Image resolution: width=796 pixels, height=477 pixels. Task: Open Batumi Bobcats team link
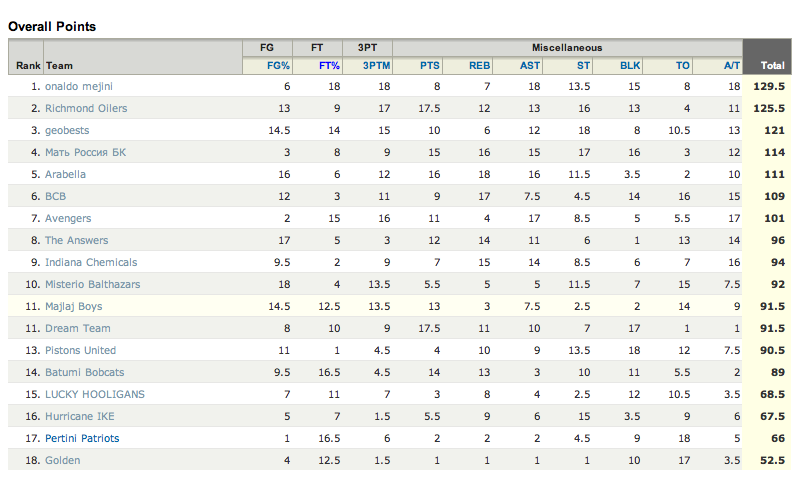click(x=84, y=372)
